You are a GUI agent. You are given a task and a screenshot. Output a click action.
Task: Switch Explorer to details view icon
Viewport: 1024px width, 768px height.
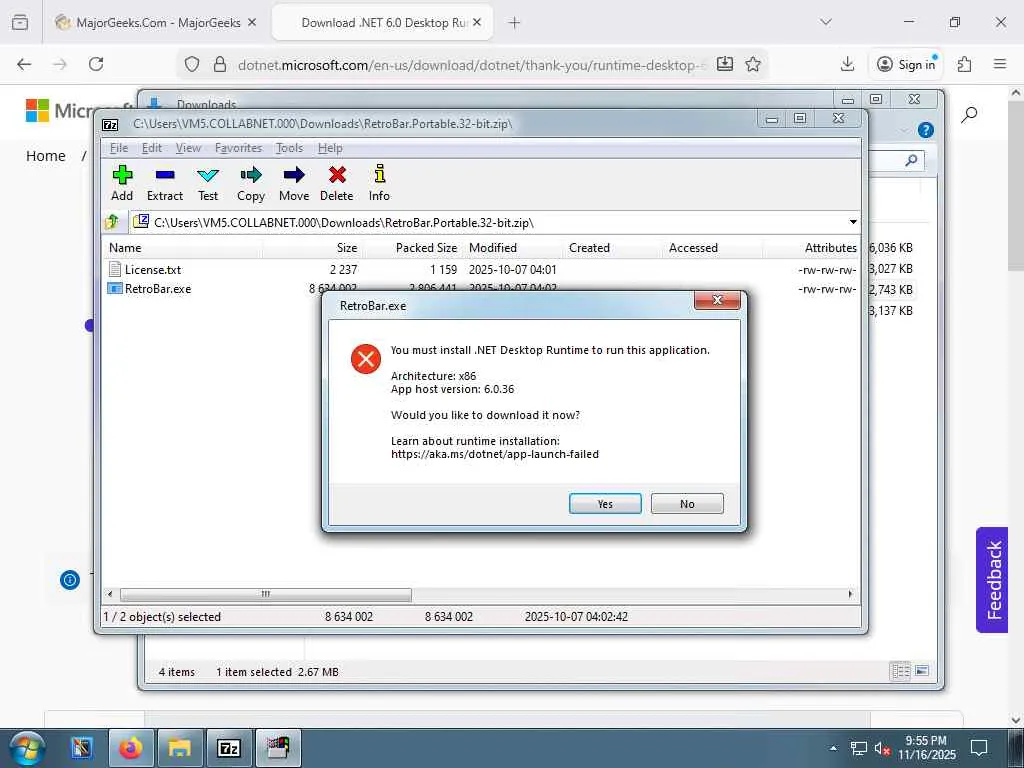pyautogui.click(x=901, y=671)
